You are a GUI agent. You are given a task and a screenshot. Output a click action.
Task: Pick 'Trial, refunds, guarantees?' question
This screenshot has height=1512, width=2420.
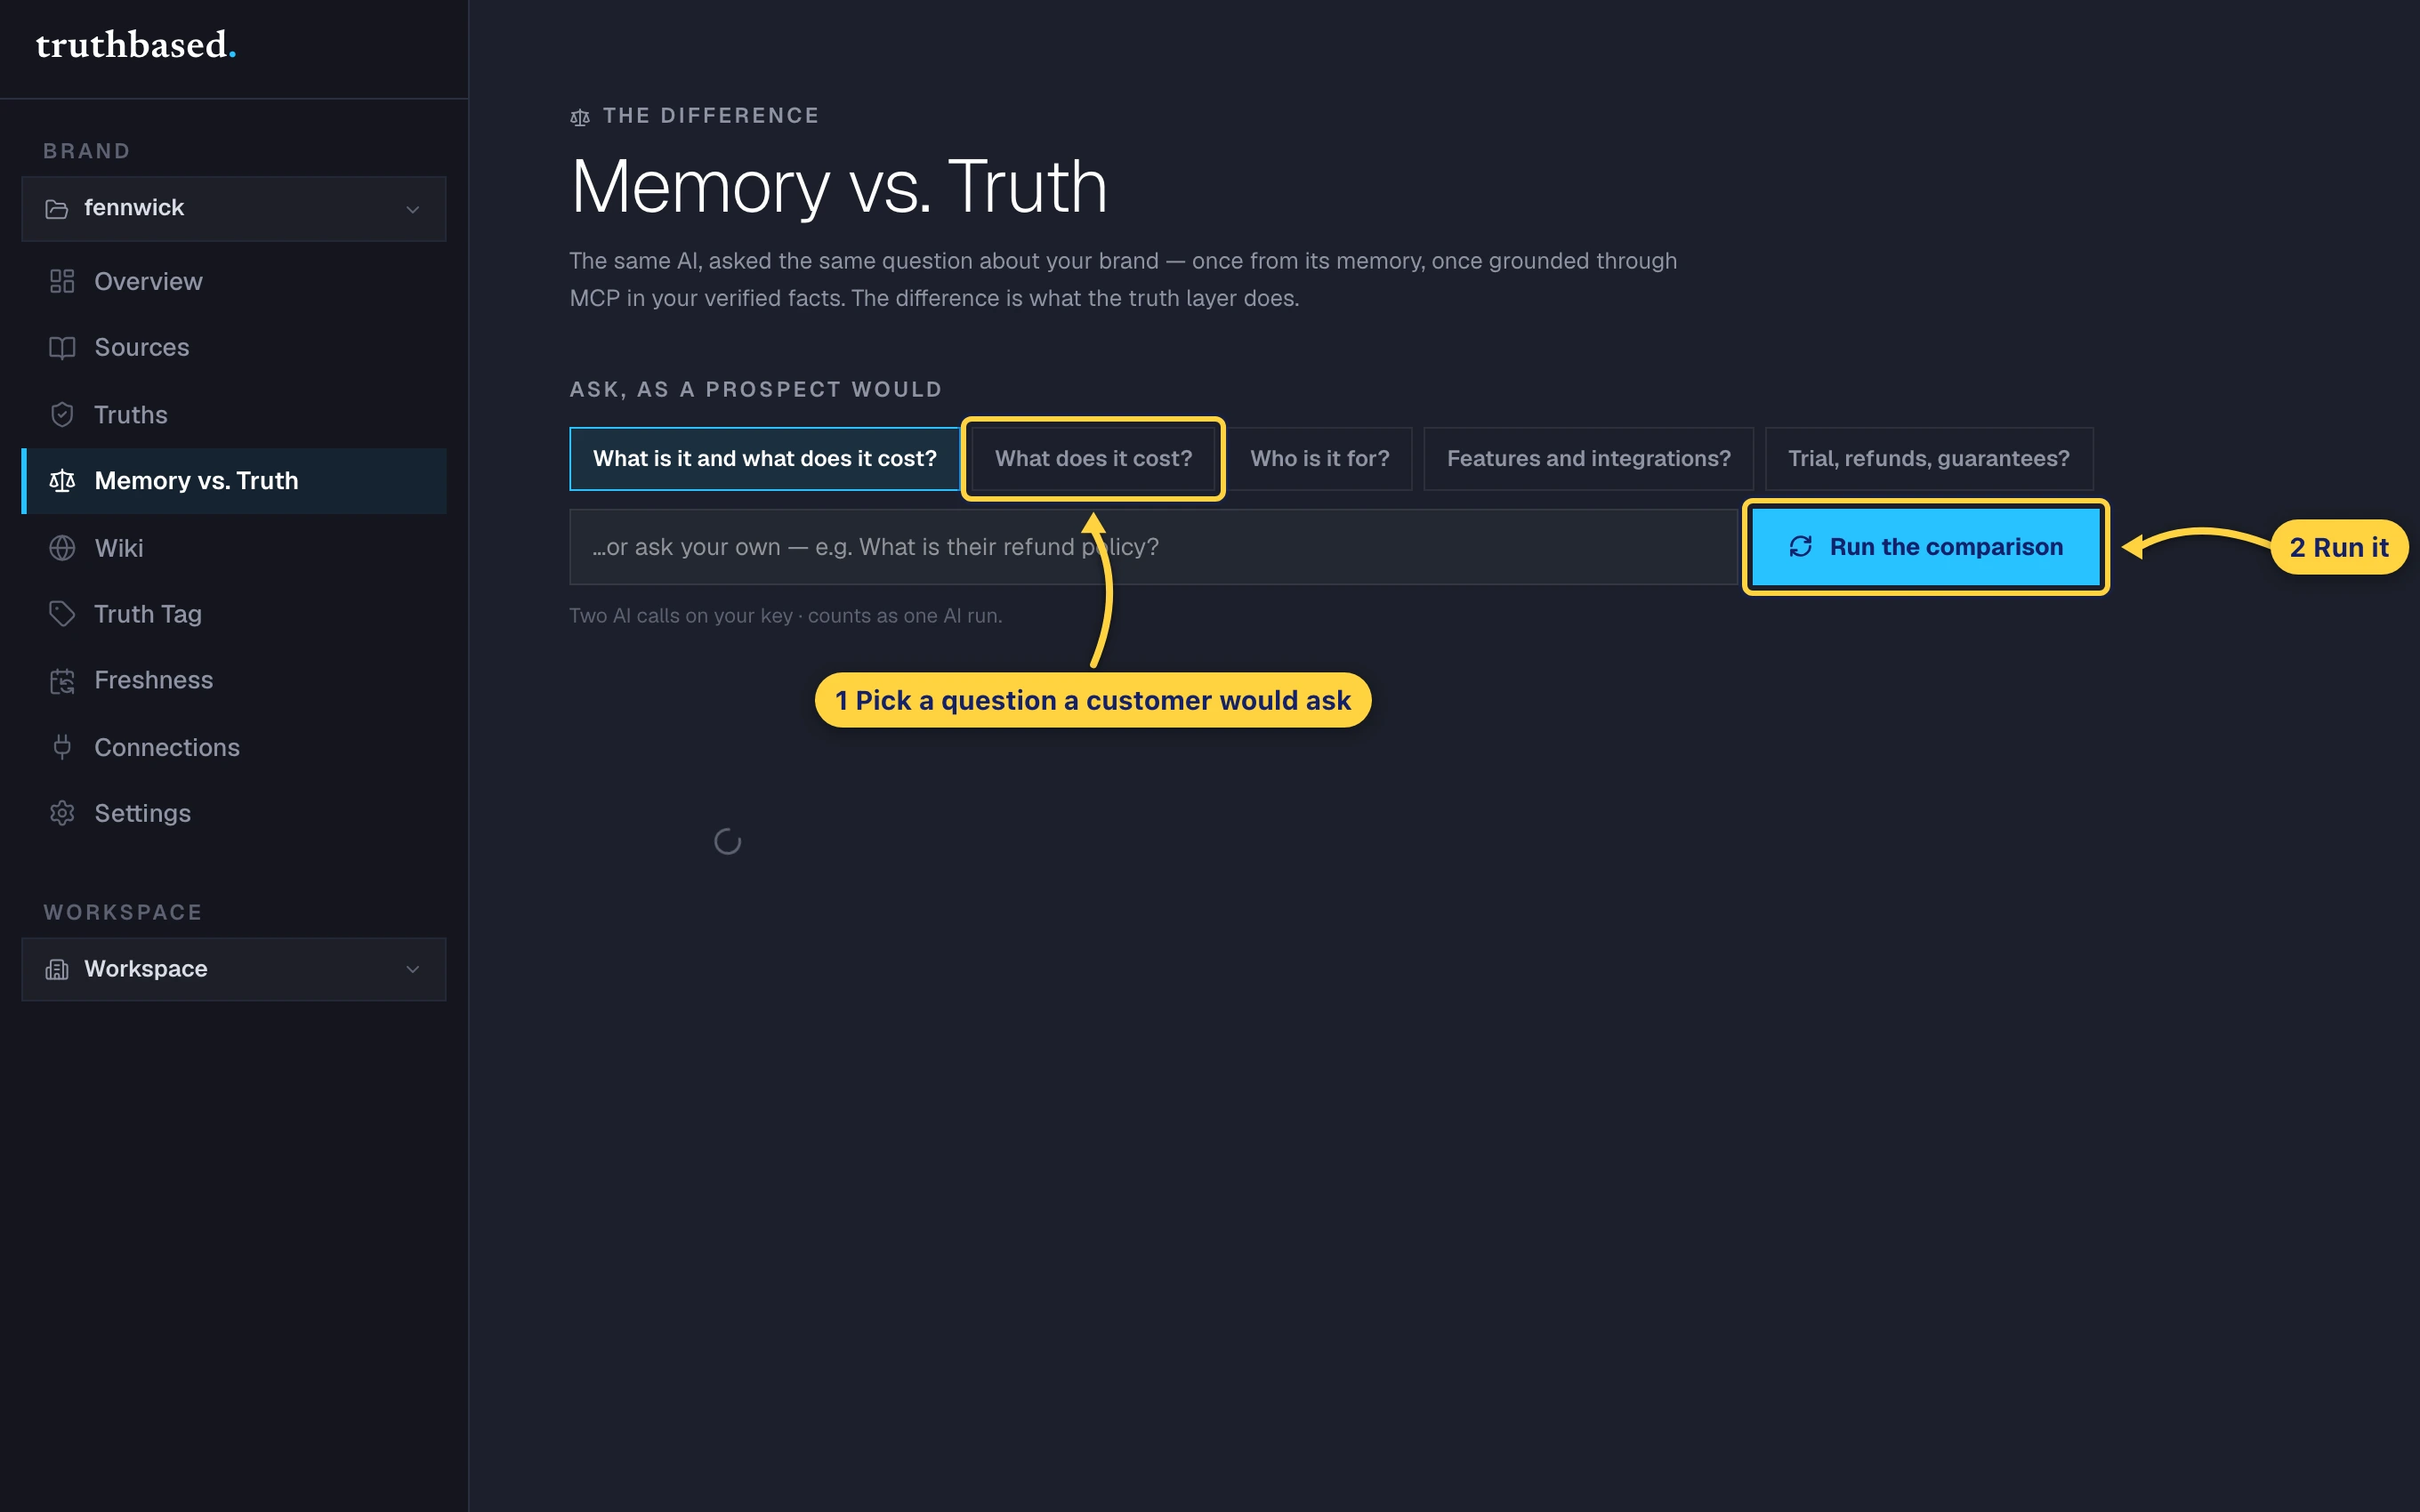1928,459
